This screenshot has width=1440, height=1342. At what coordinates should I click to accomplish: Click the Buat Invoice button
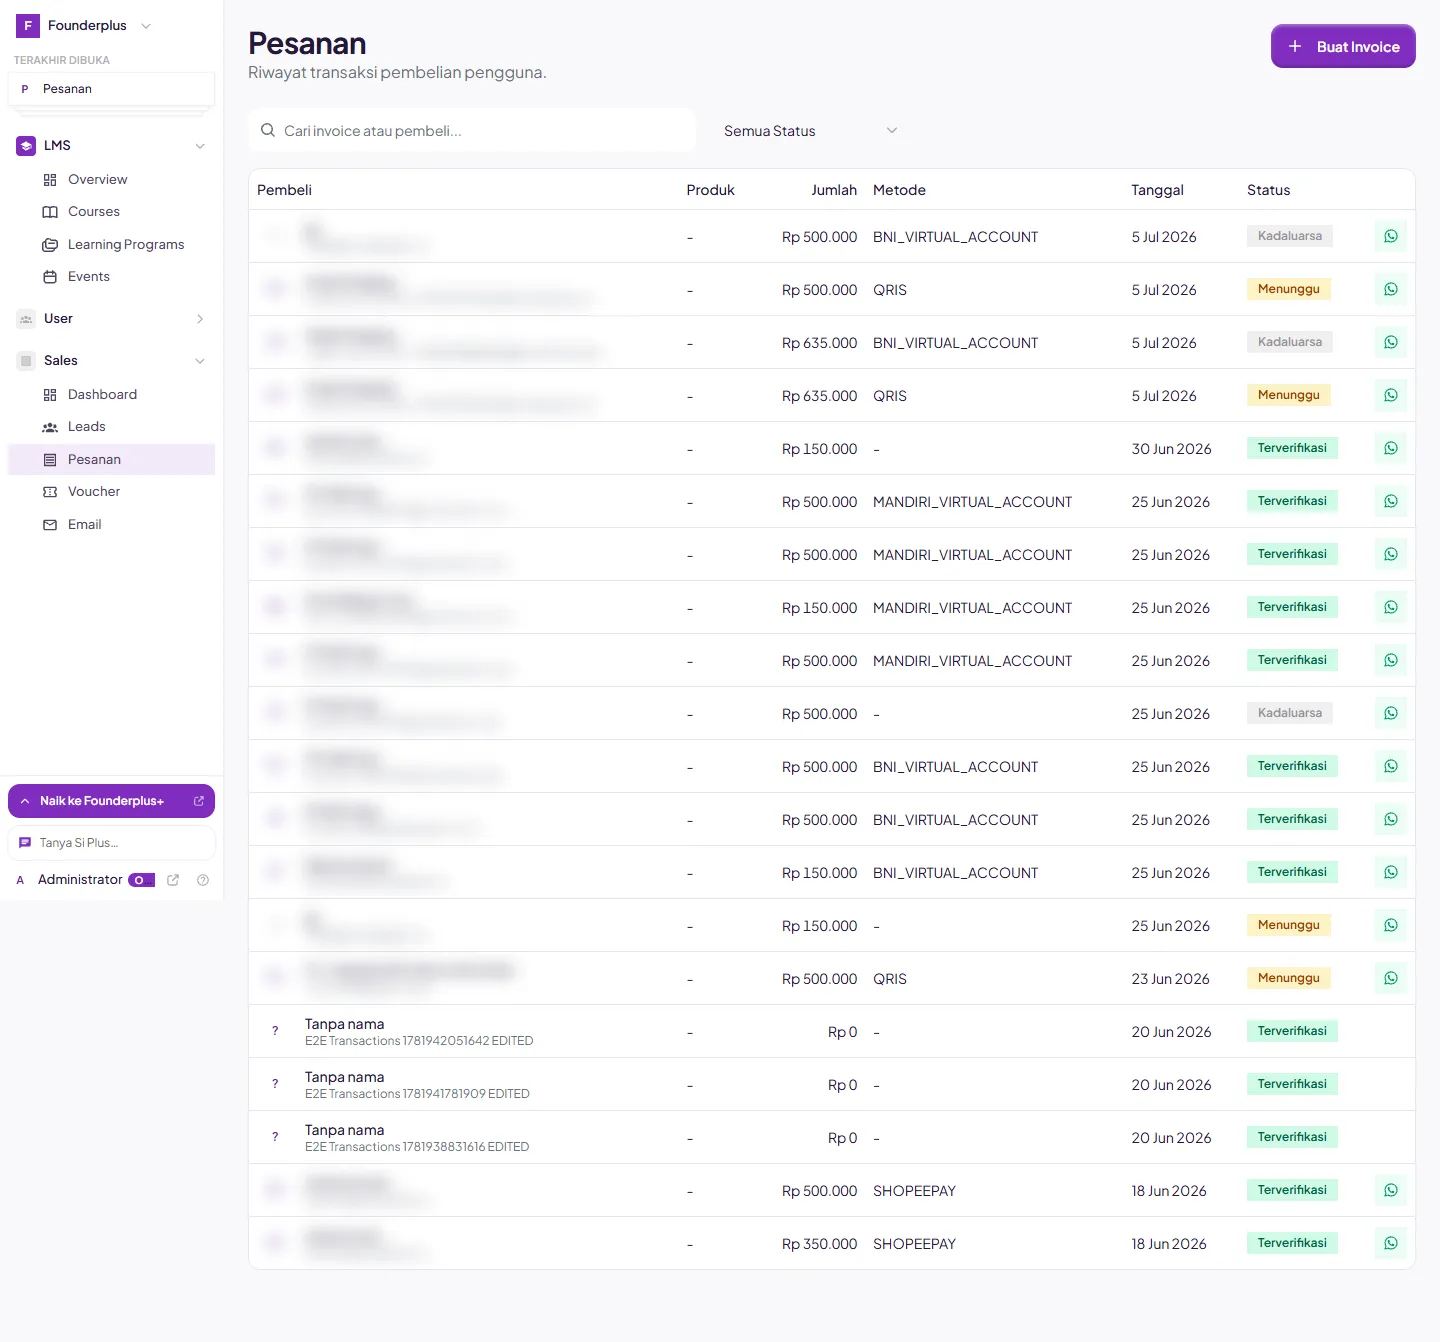1343,46
